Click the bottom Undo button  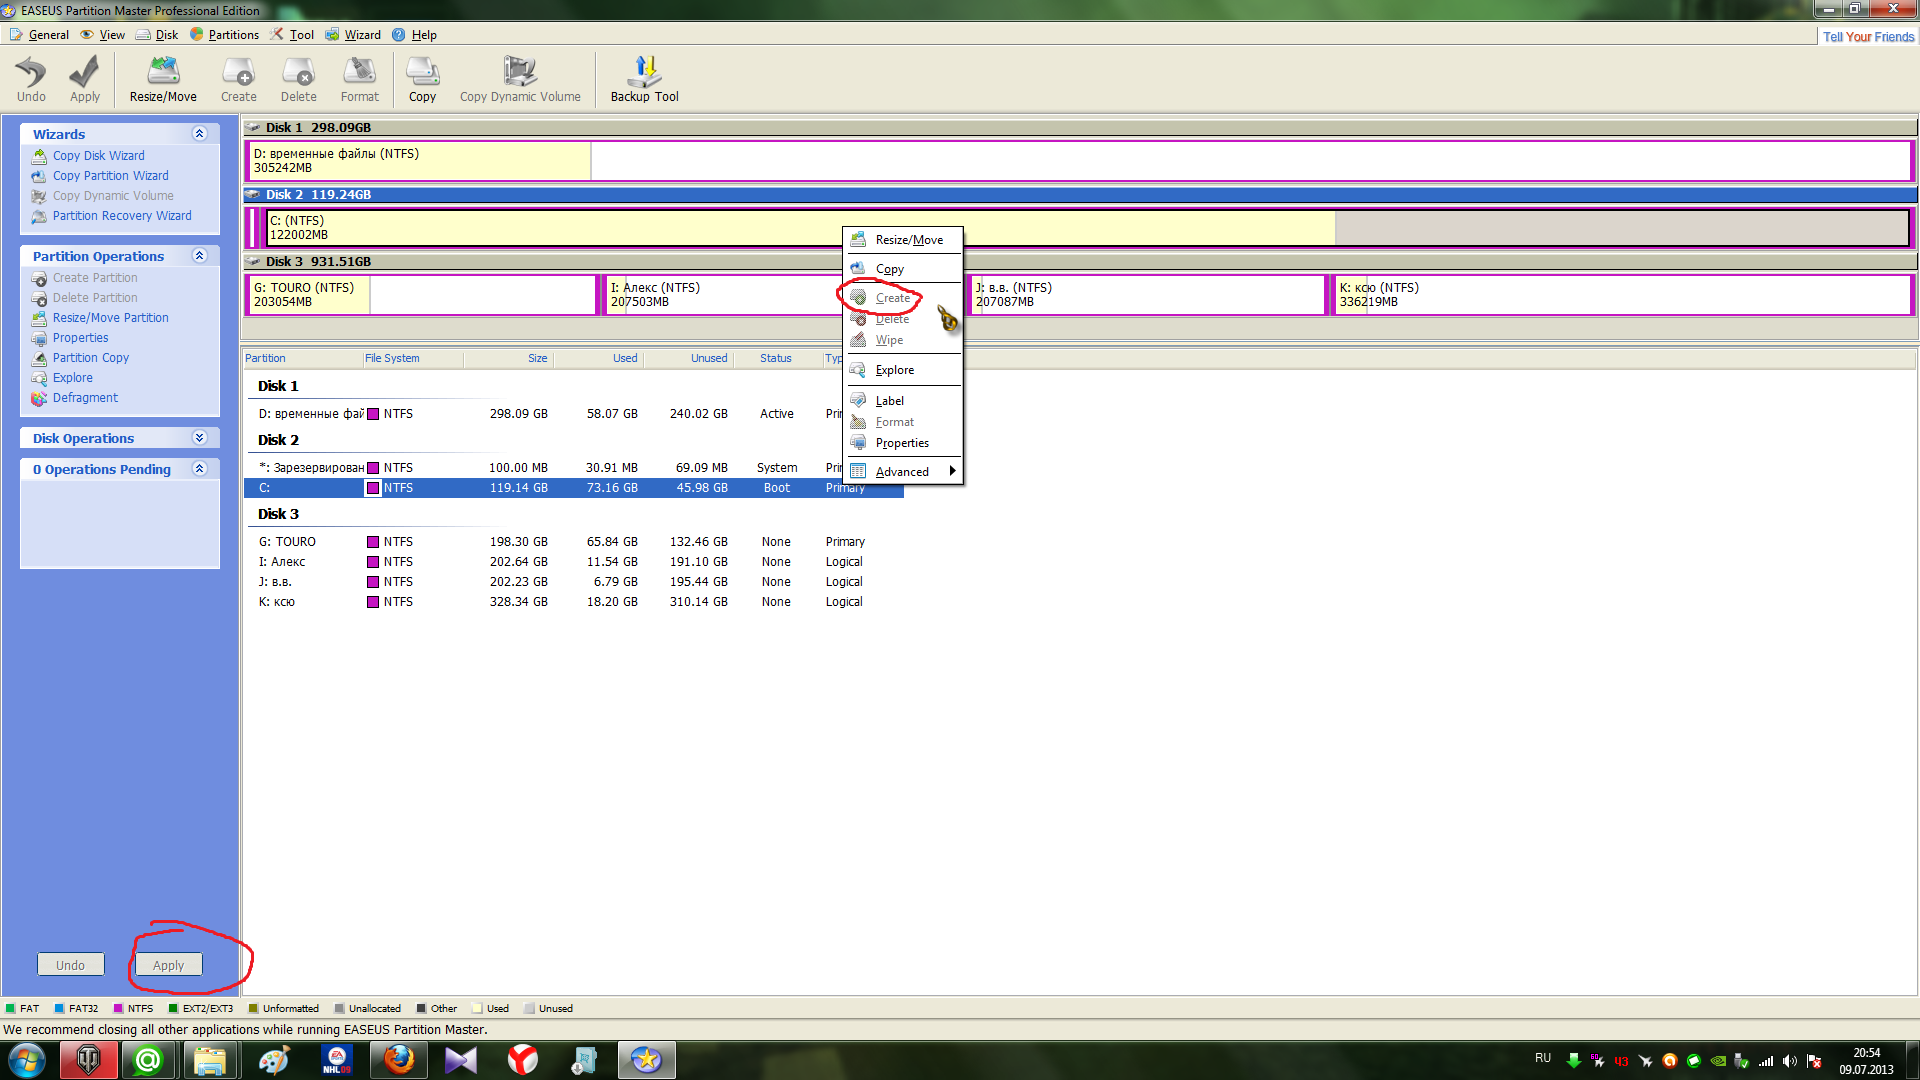click(x=70, y=965)
